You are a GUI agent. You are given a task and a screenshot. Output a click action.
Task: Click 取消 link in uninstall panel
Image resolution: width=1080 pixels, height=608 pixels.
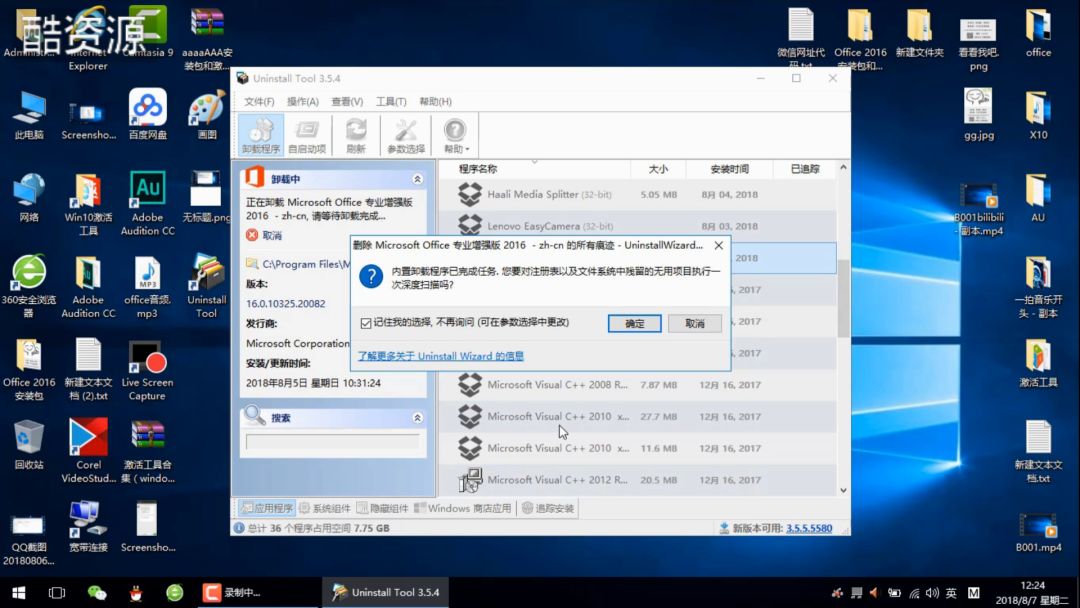tap(272, 235)
